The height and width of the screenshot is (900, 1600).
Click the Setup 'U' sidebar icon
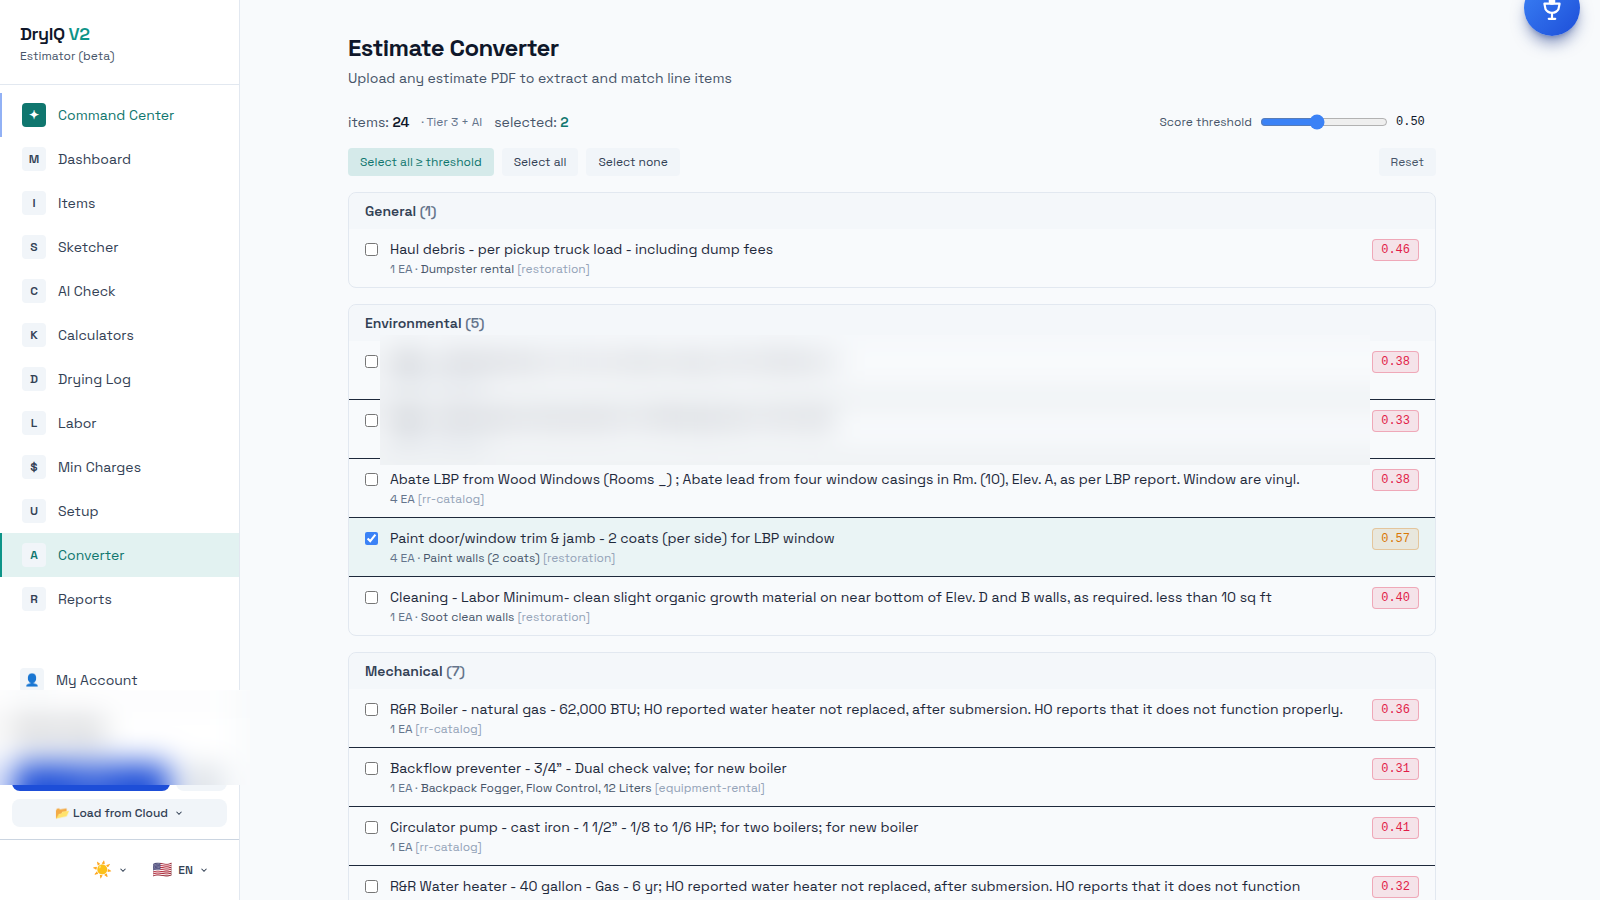[x=34, y=511]
